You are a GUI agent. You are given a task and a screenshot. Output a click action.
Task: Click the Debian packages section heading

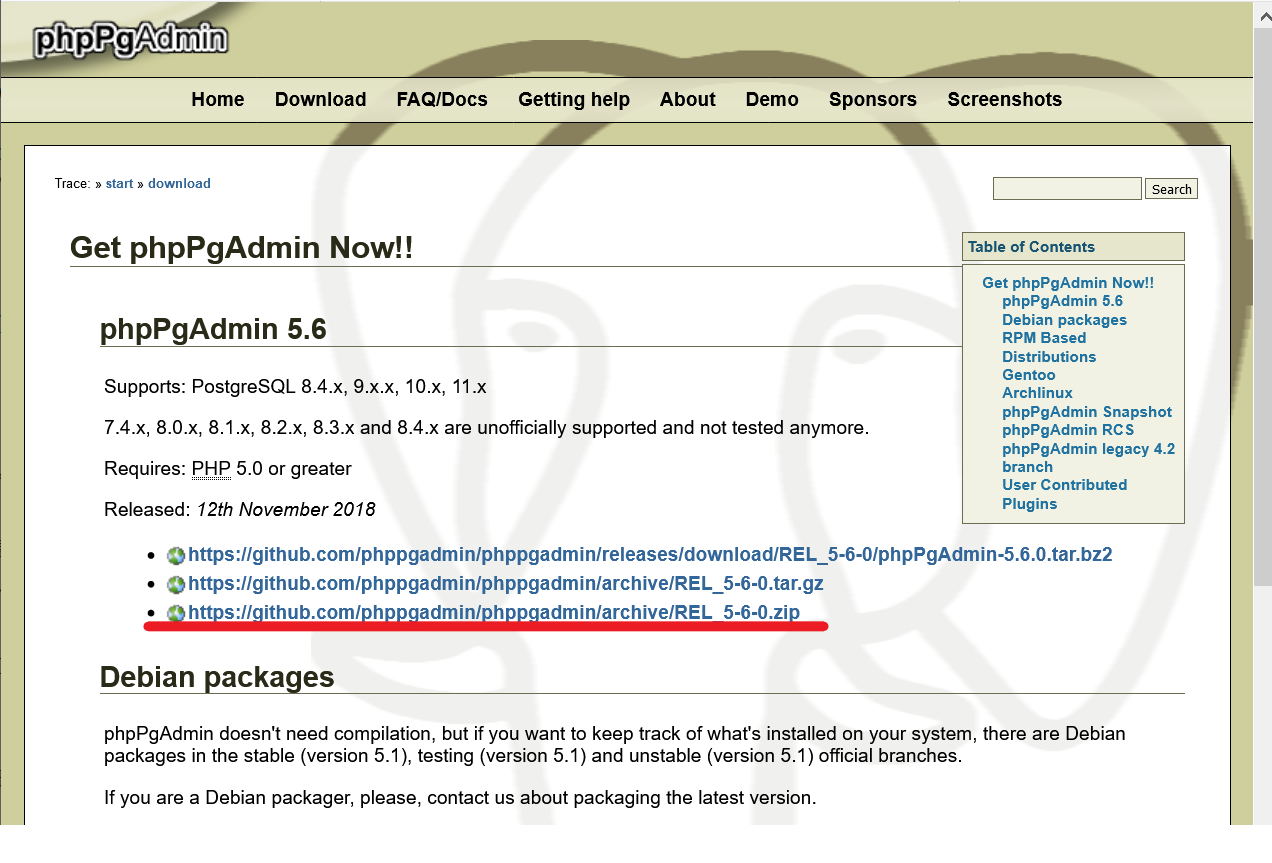pyautogui.click(x=217, y=677)
